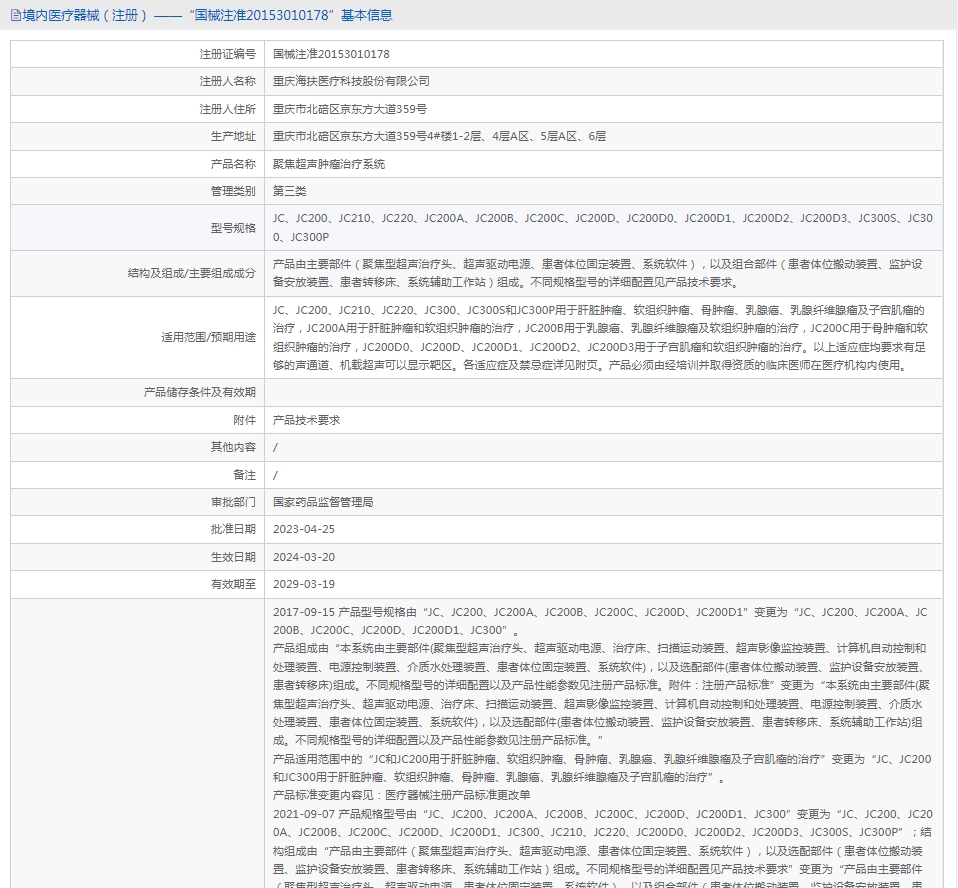Click the line 产品标准变更内容见：医疗器械注册产品标准更改单

click(x=401, y=795)
